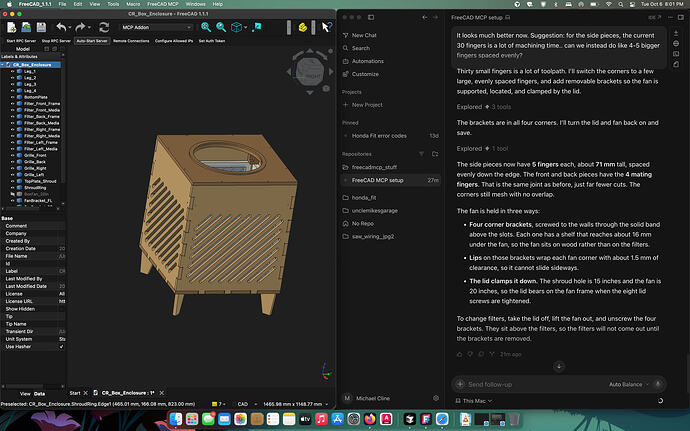Open the Macro menu
This screenshot has height=431, width=690.
133,4
